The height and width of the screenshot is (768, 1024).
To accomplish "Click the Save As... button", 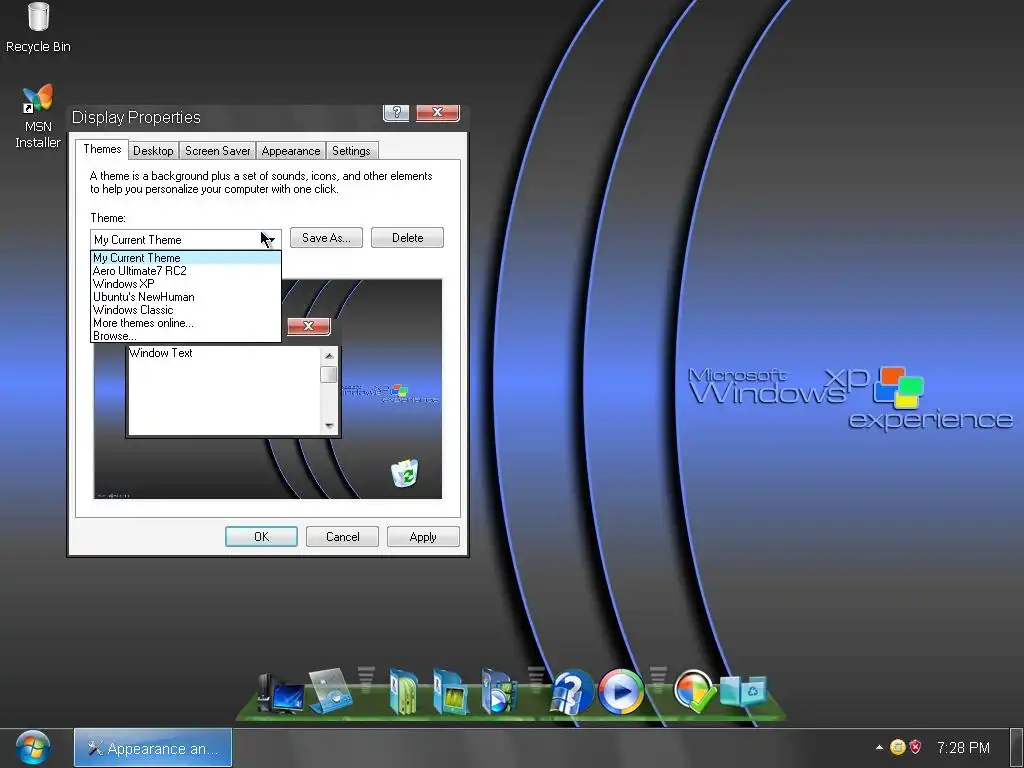I will 326,238.
